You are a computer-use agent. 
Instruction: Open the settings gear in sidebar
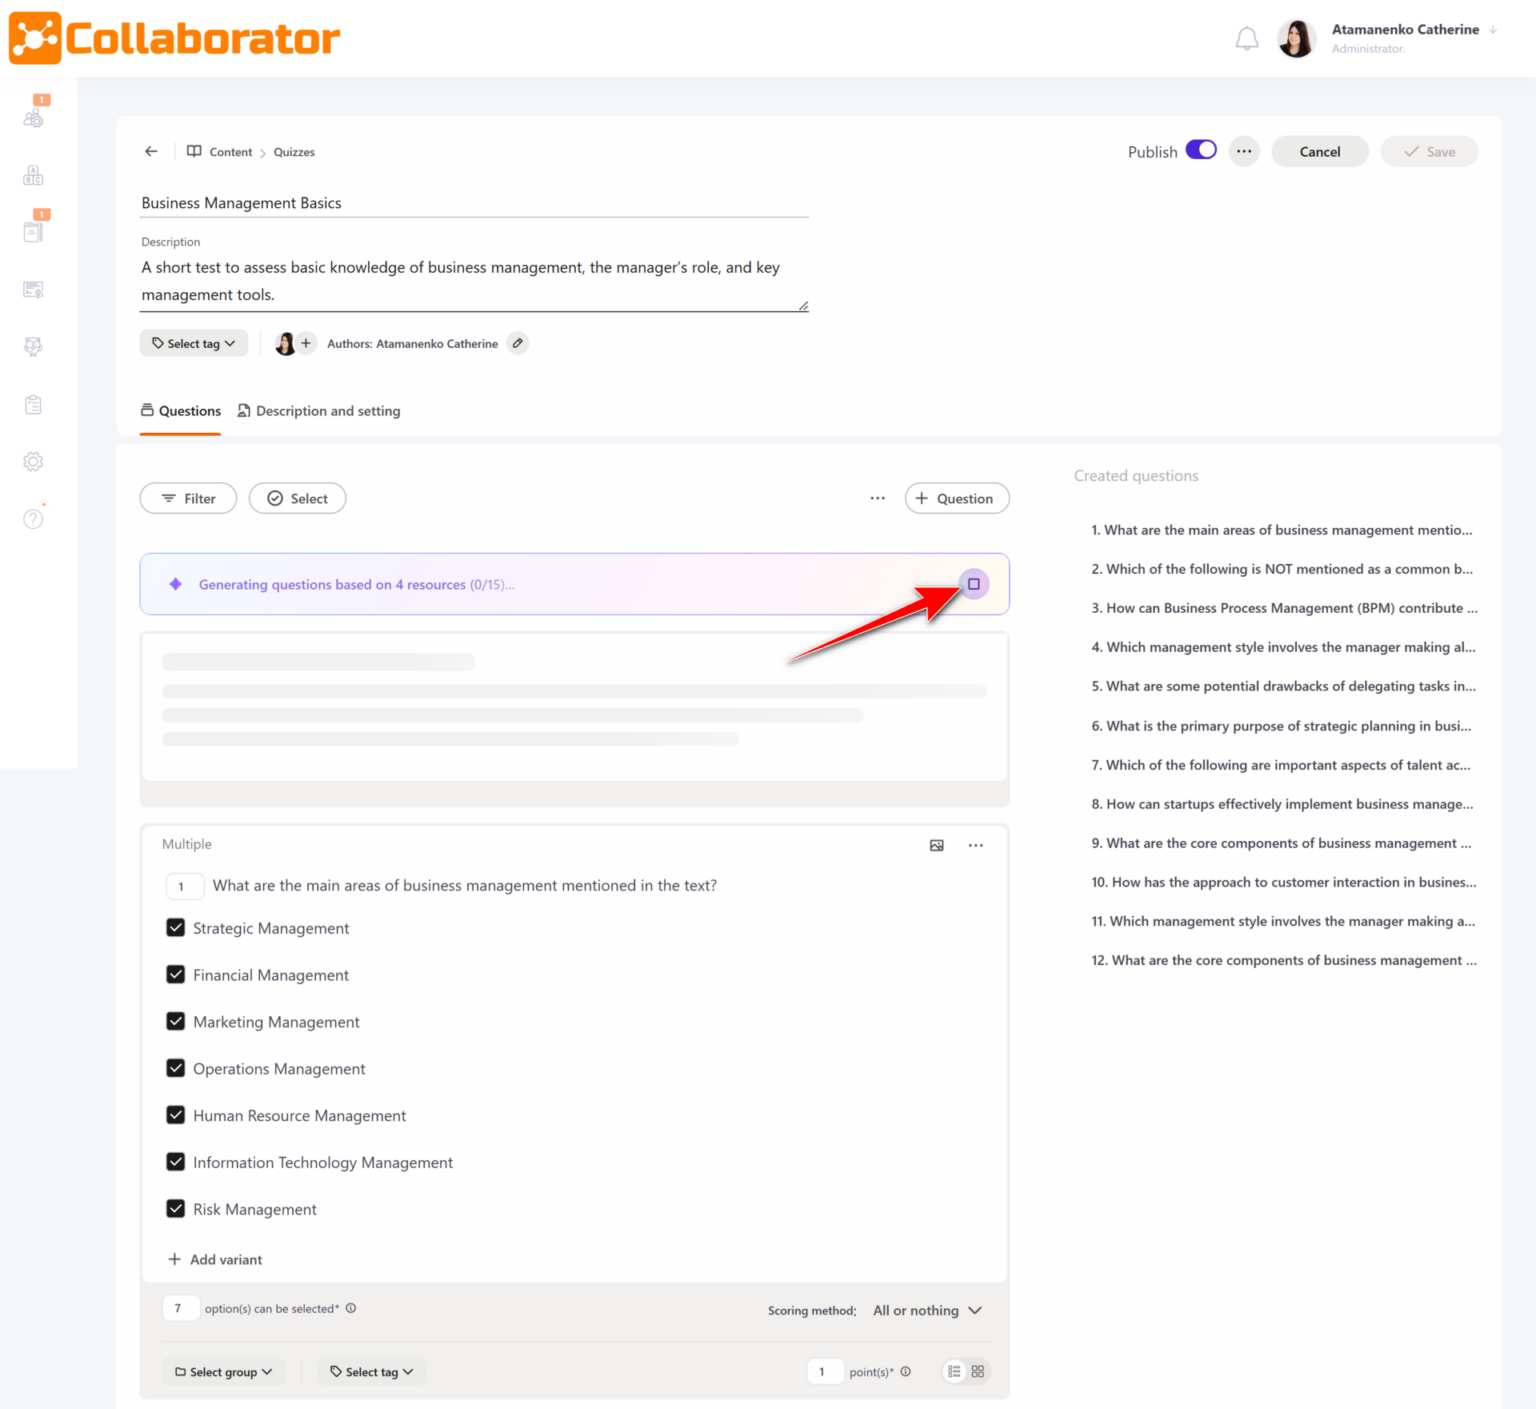pyautogui.click(x=33, y=462)
